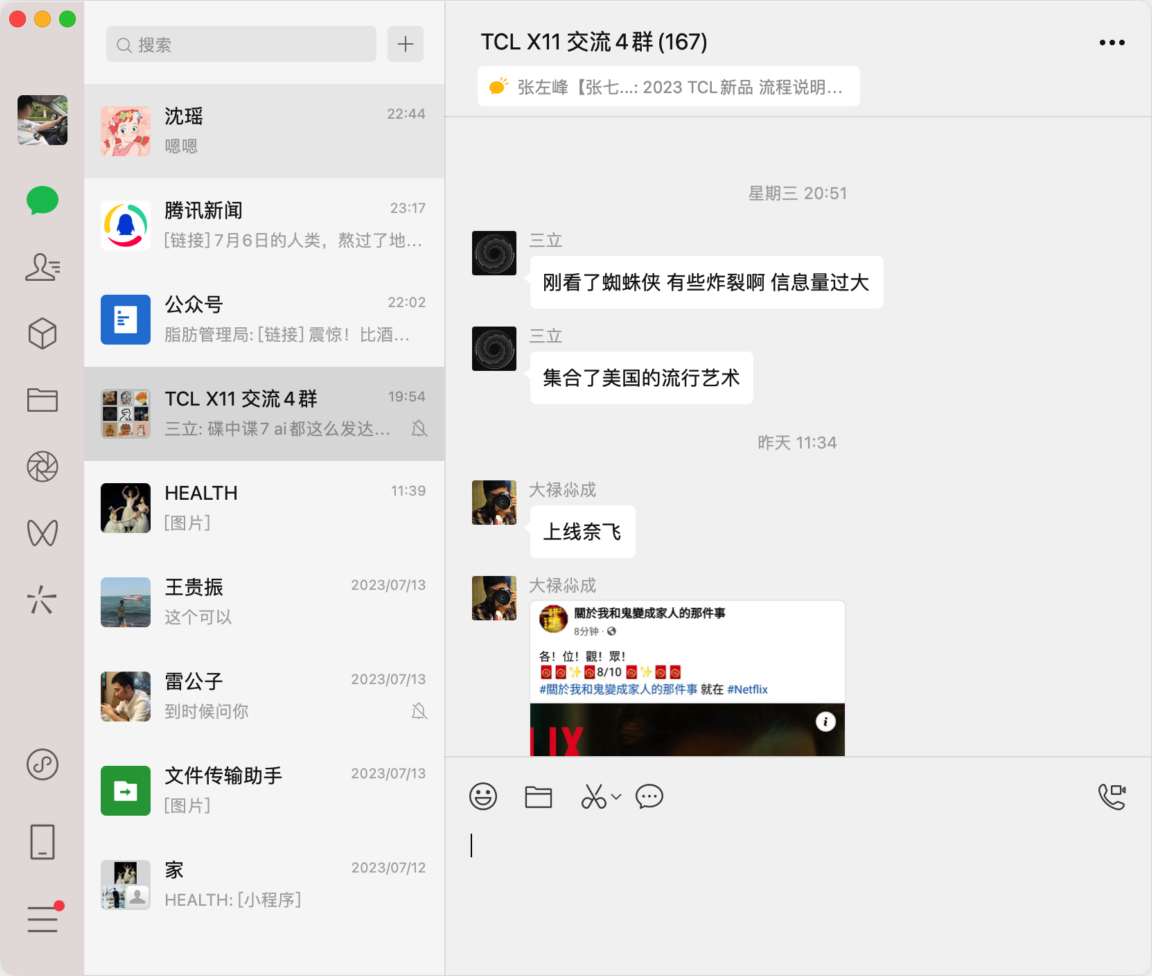
Task: Click the 公众号 blue document avatar
Action: pos(126,319)
